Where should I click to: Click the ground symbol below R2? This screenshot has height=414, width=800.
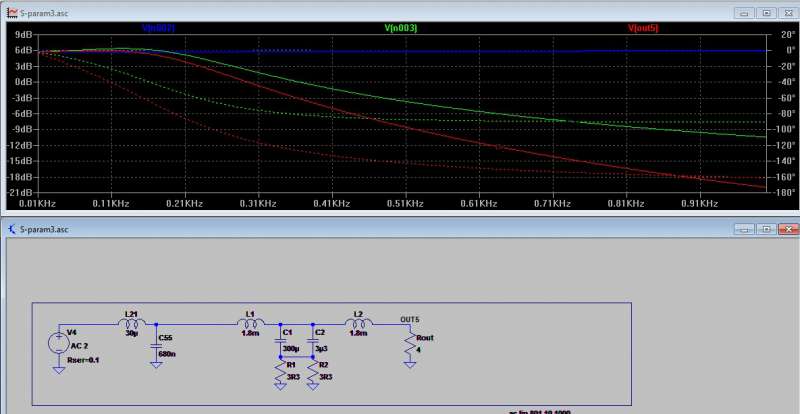click(313, 387)
